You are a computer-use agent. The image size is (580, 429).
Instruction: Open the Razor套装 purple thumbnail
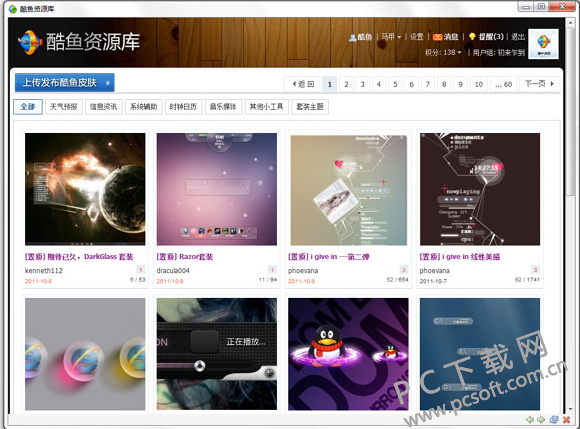tap(217, 189)
